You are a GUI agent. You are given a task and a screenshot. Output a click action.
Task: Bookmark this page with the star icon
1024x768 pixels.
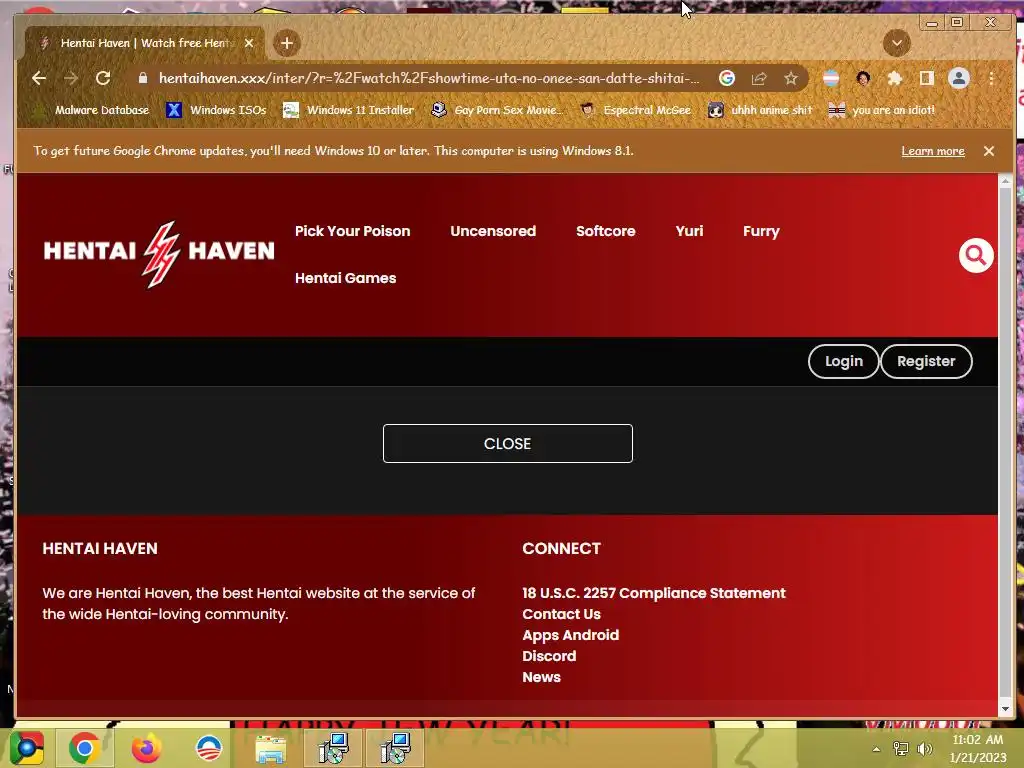(791, 78)
